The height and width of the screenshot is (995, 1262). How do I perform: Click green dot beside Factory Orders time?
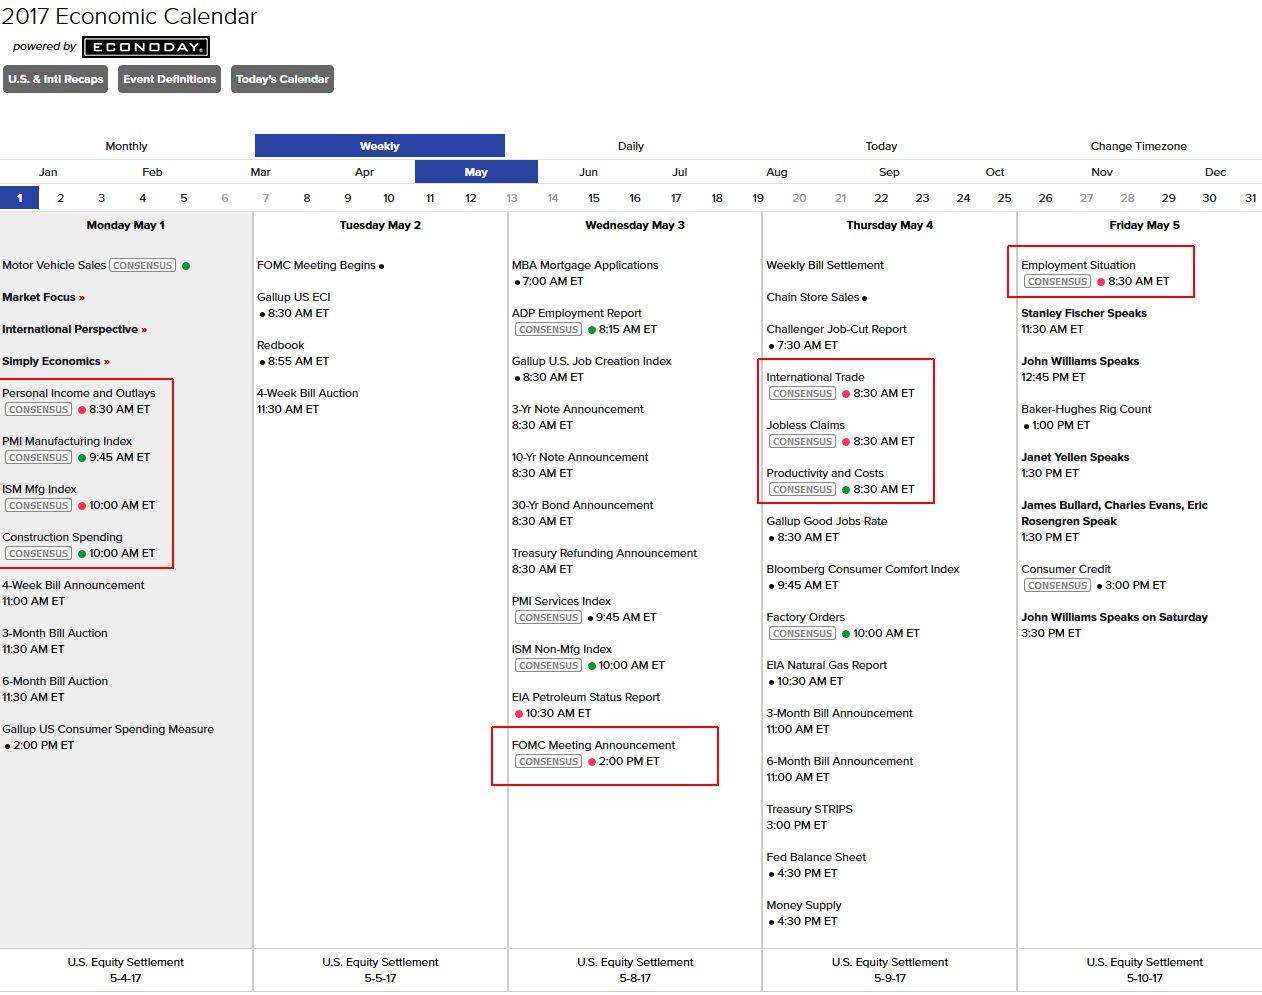pyautogui.click(x=846, y=634)
